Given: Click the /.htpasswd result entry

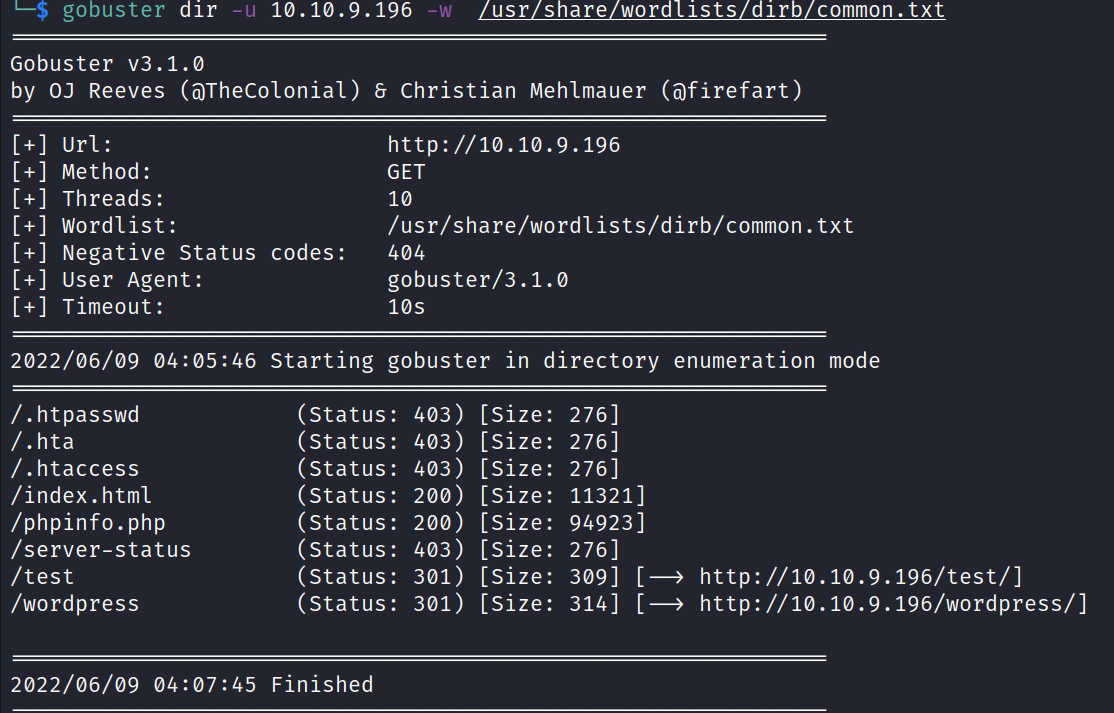Looking at the screenshot, I should point(75,415).
